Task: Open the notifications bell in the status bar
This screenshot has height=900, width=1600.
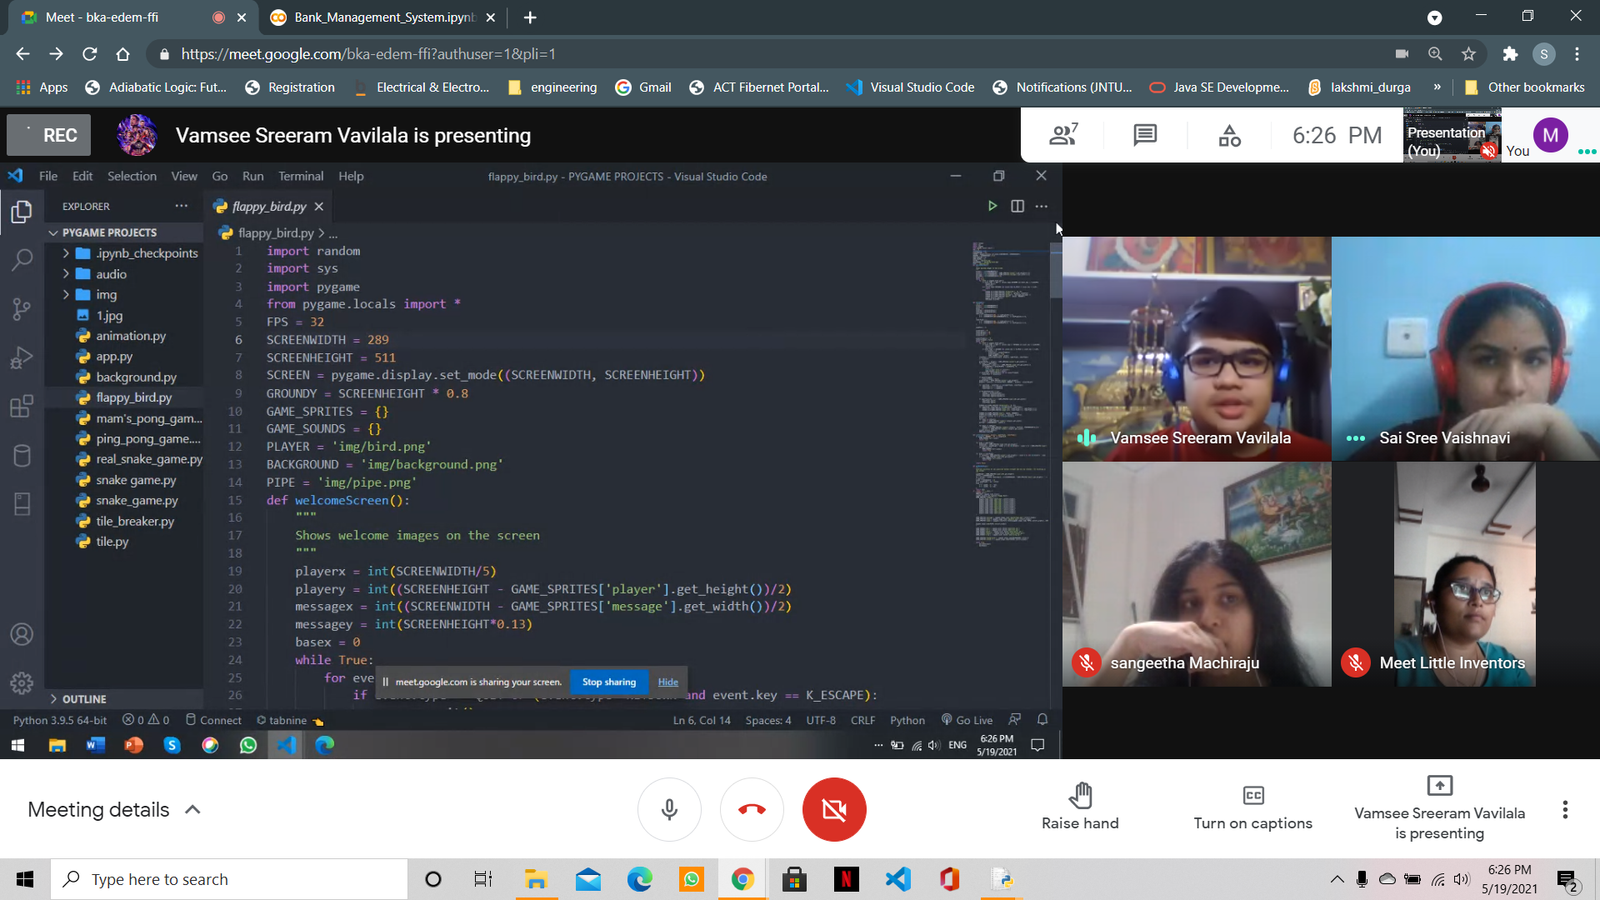Action: click(x=1041, y=719)
